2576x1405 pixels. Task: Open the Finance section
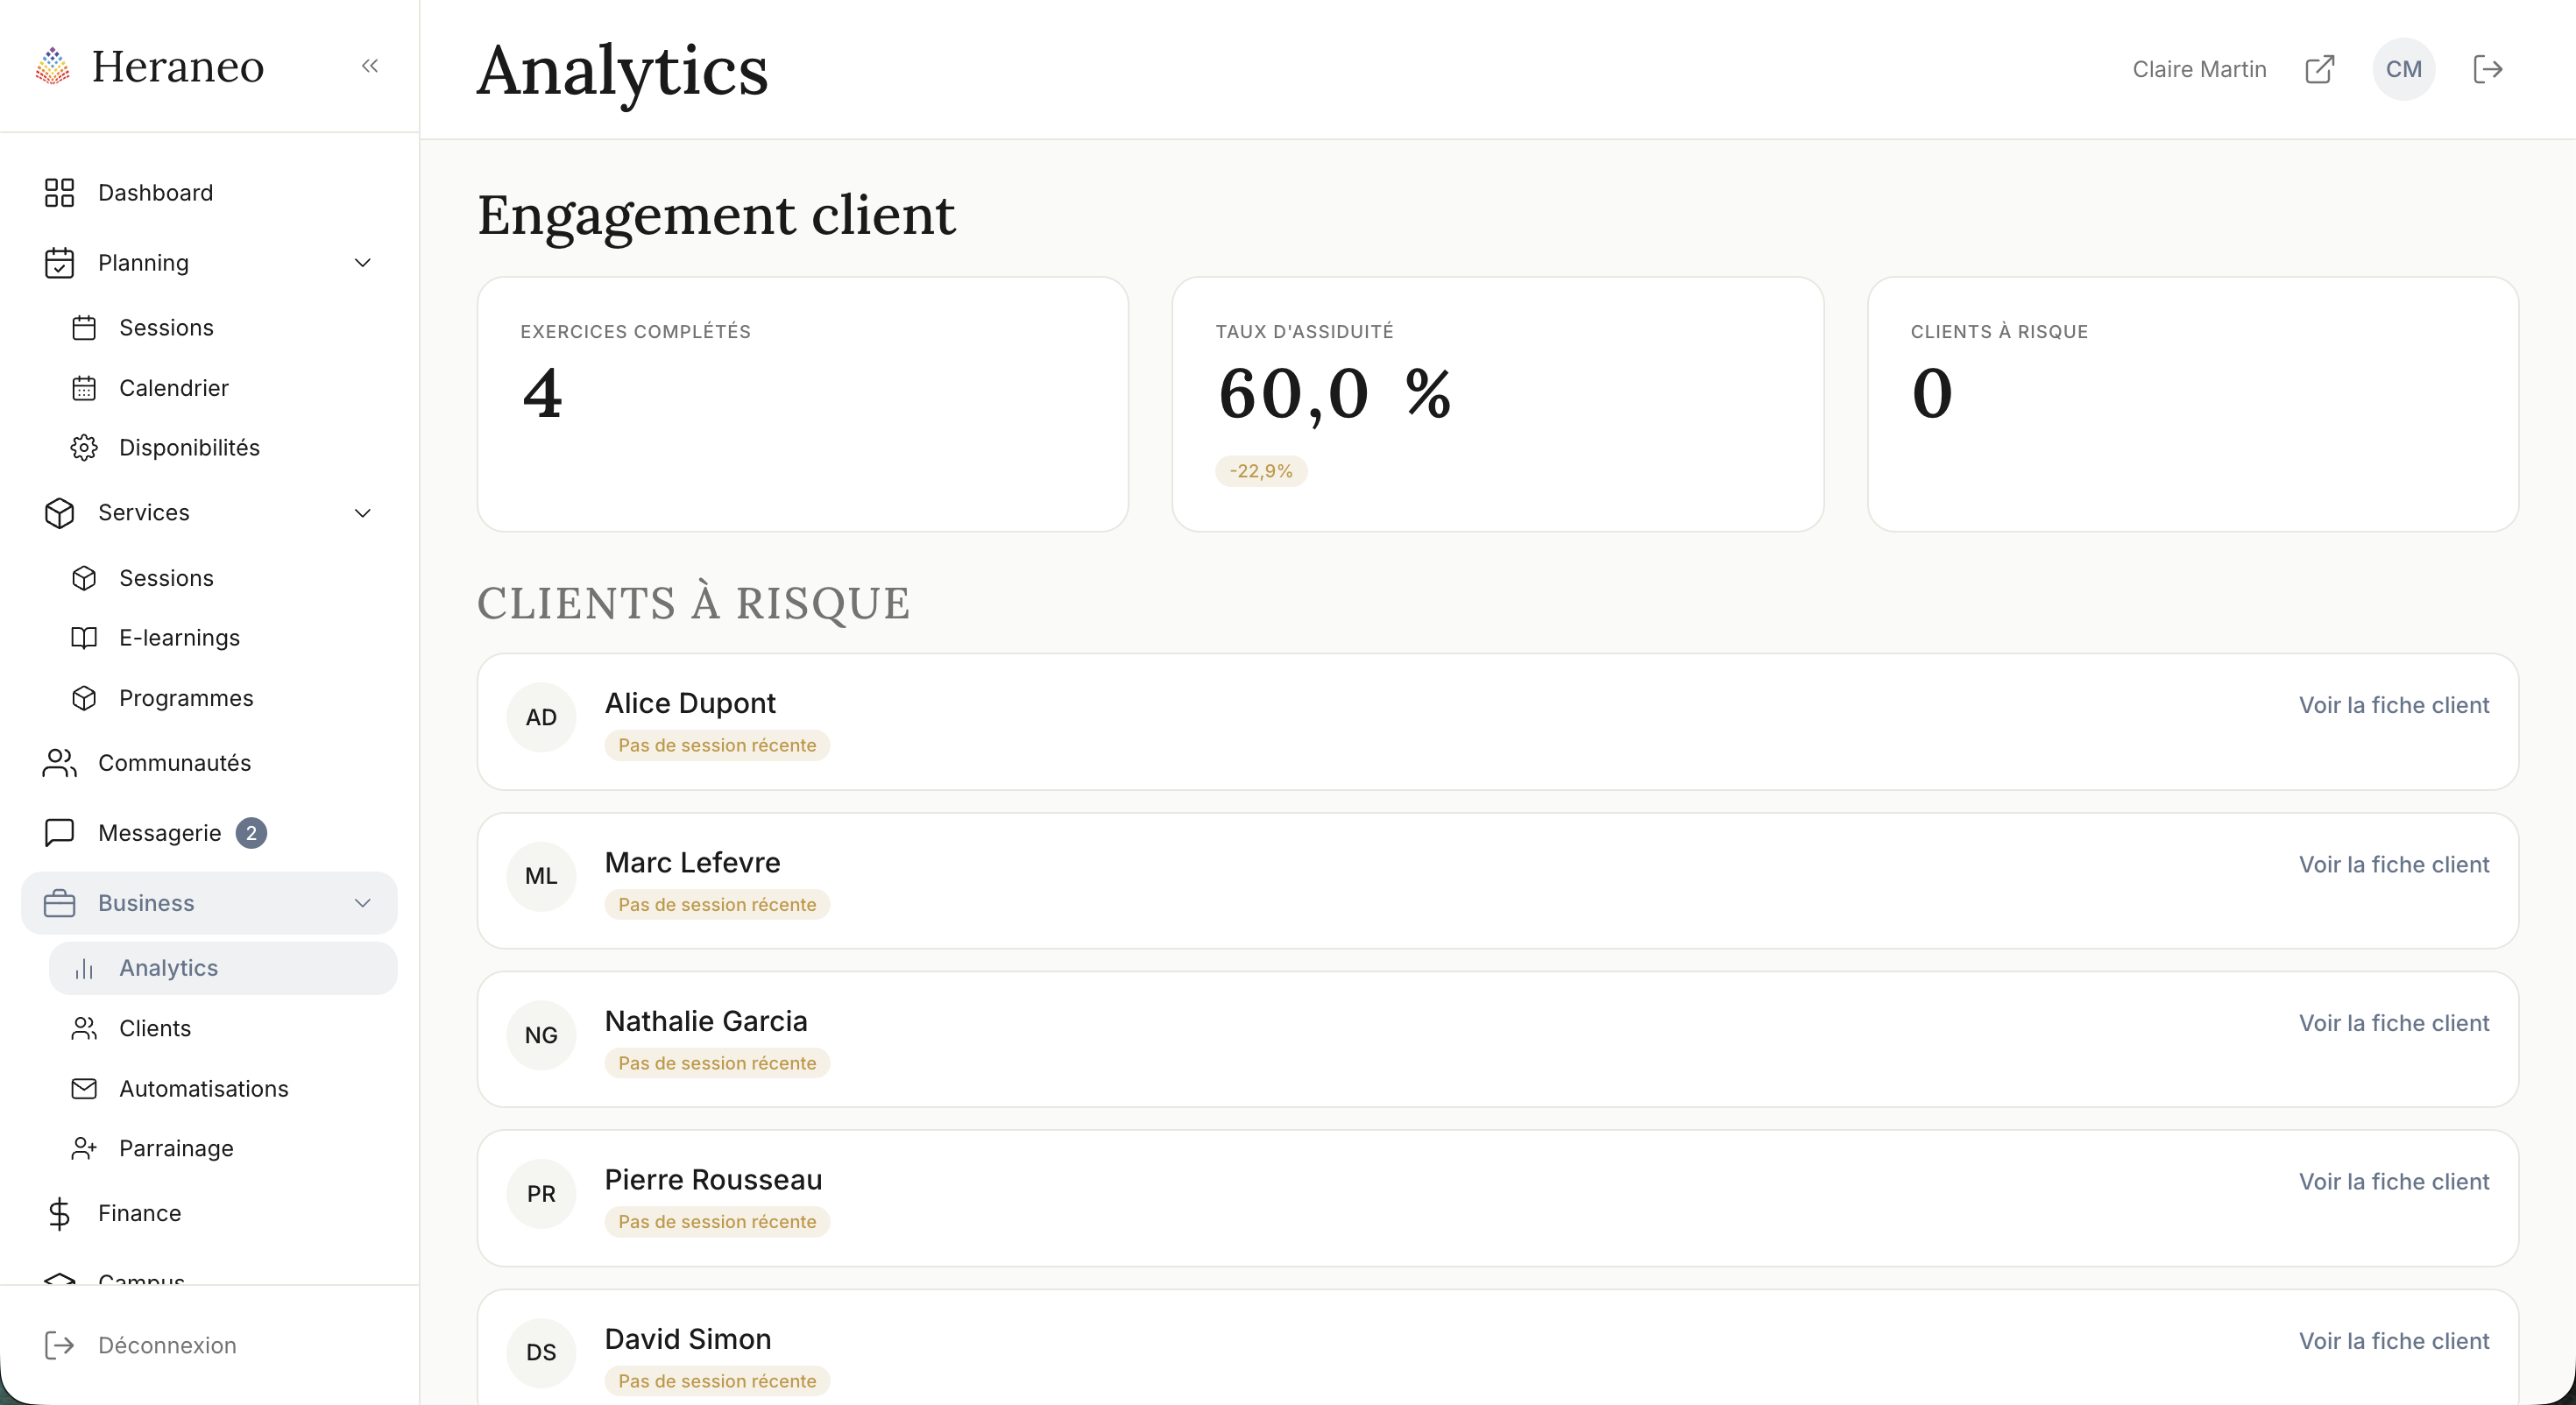click(139, 1213)
